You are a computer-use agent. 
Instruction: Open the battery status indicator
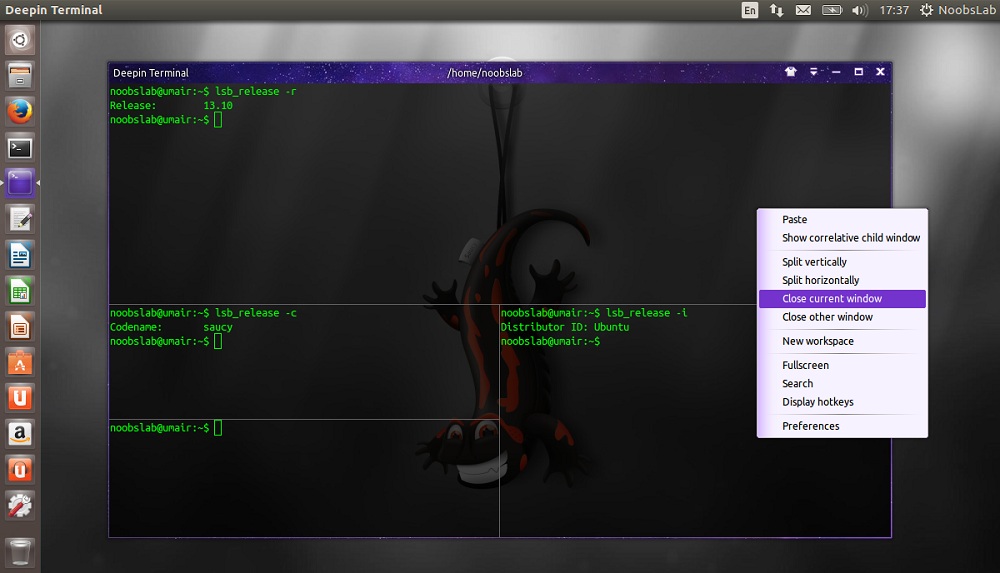pyautogui.click(x=832, y=10)
